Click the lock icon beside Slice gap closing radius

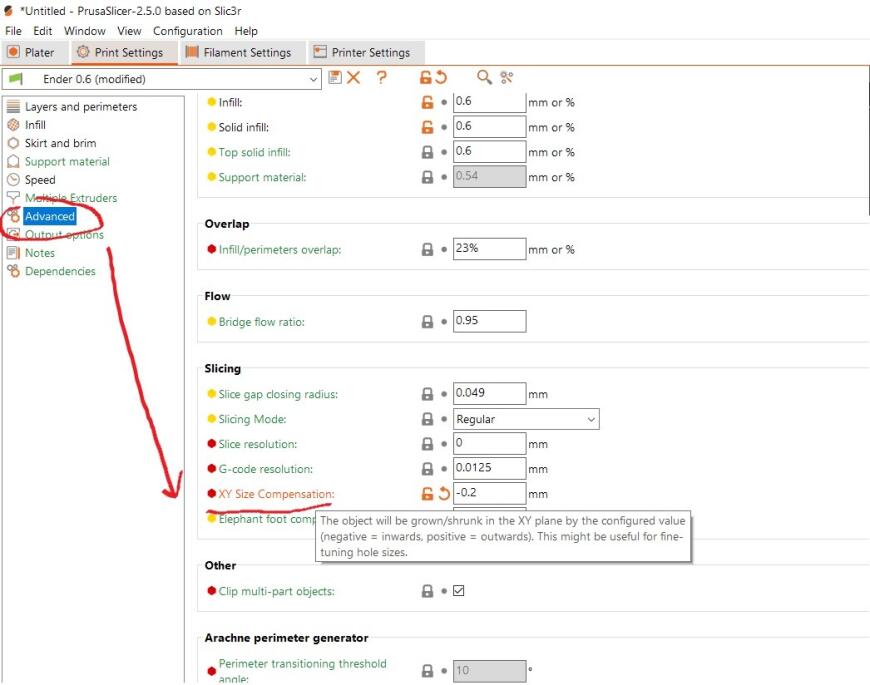point(427,394)
